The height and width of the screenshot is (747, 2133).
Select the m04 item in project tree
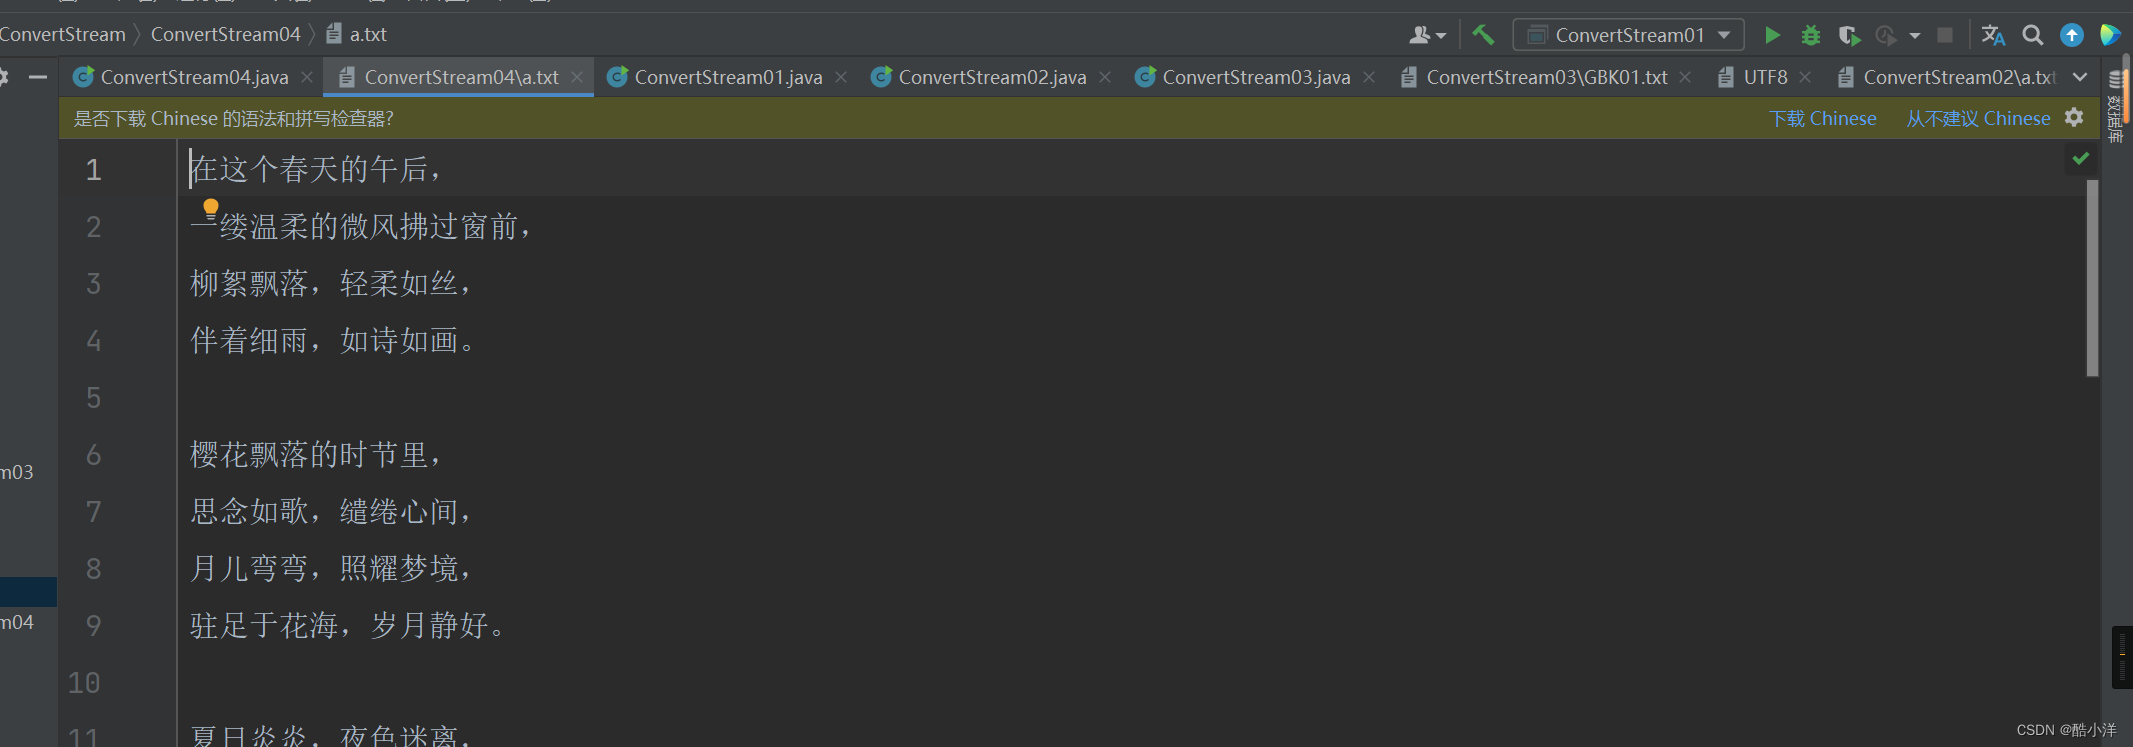(x=17, y=621)
